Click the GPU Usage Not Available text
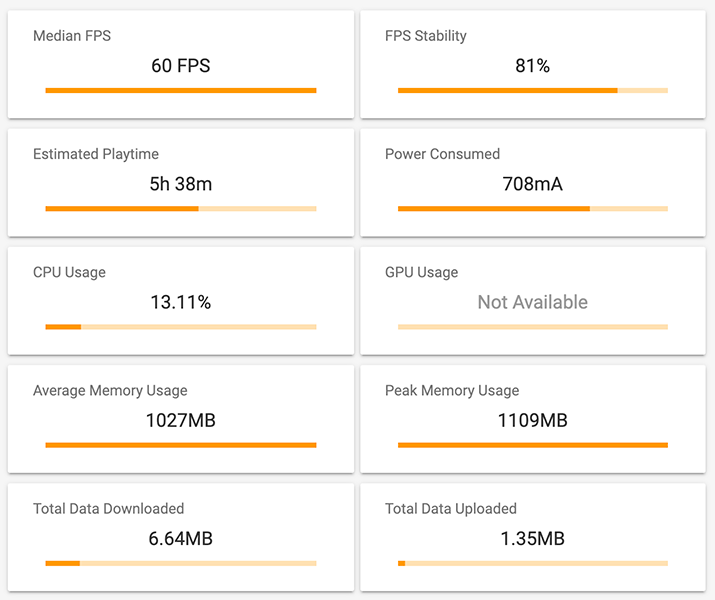This screenshot has width=715, height=600. 533,302
